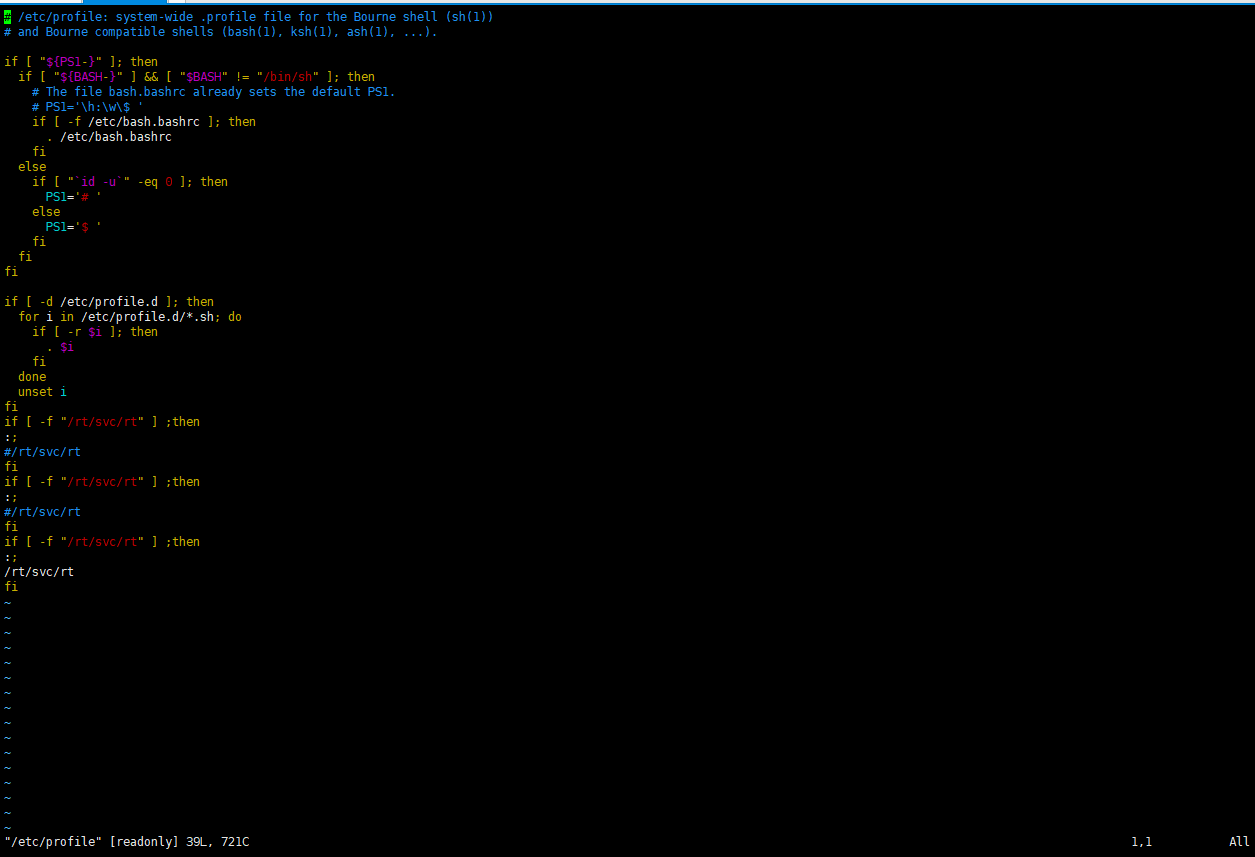
Task: Click the assignment PS1='# '
Action: pos(74,197)
